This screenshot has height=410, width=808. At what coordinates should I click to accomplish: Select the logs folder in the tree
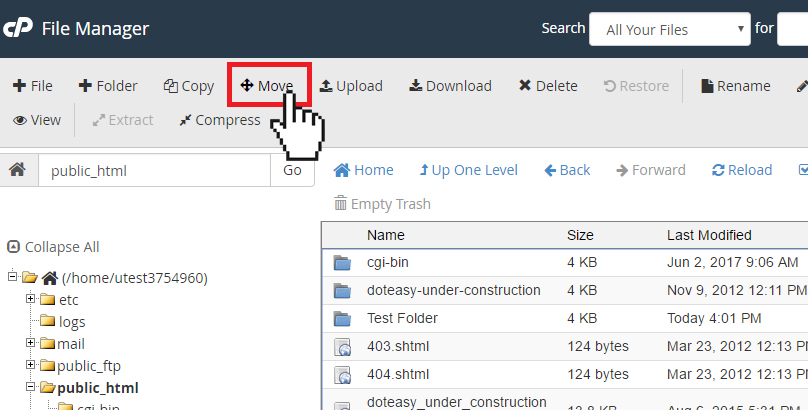click(72, 322)
